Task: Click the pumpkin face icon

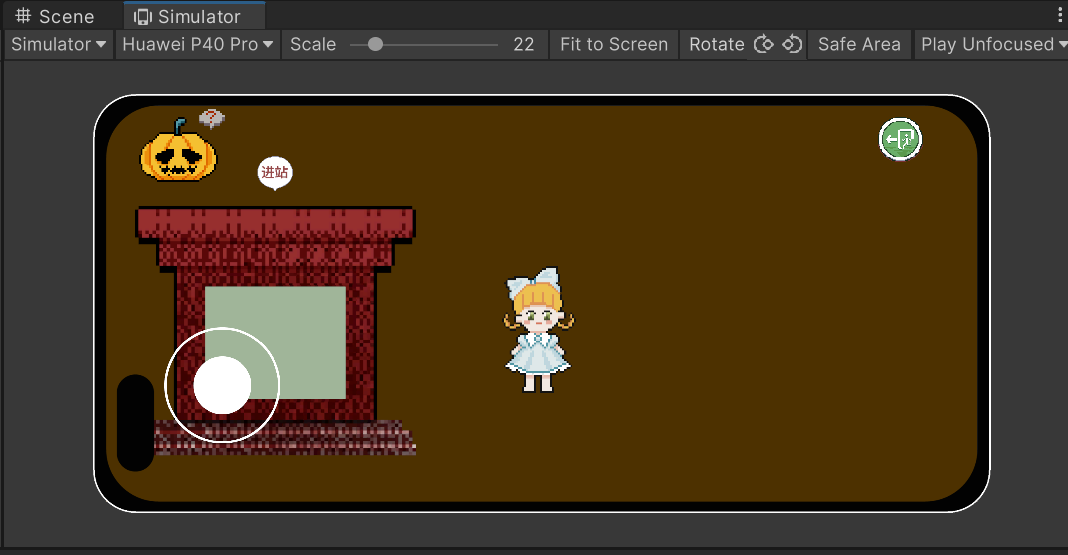Action: pyautogui.click(x=178, y=153)
